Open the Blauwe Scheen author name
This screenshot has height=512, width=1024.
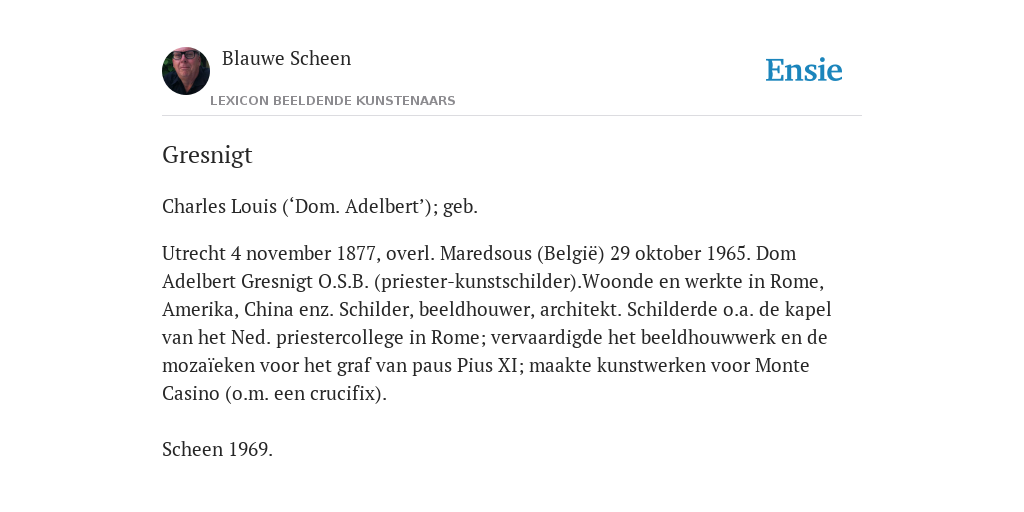[x=286, y=59]
